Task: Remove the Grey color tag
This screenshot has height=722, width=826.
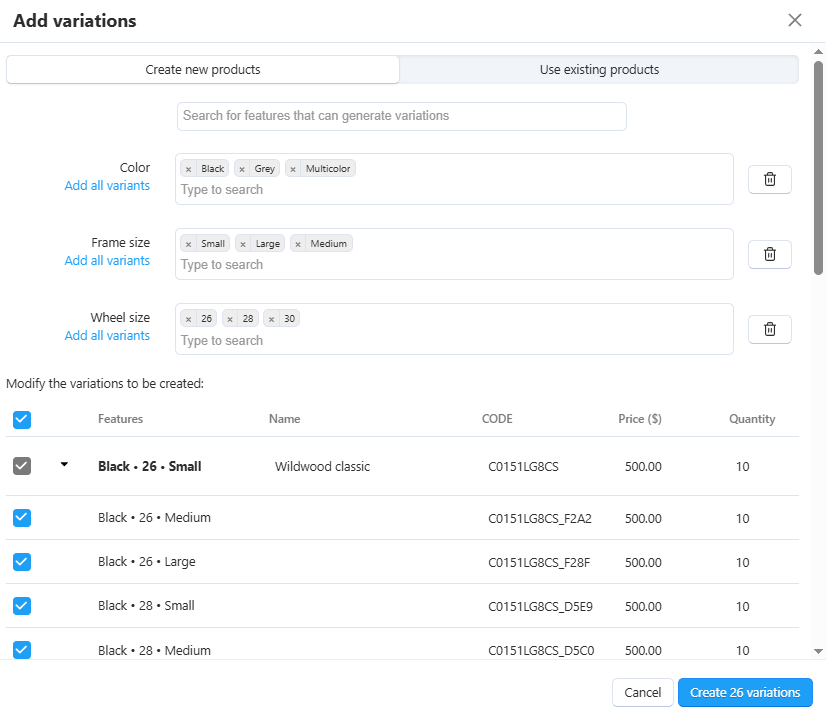Action: 242,169
